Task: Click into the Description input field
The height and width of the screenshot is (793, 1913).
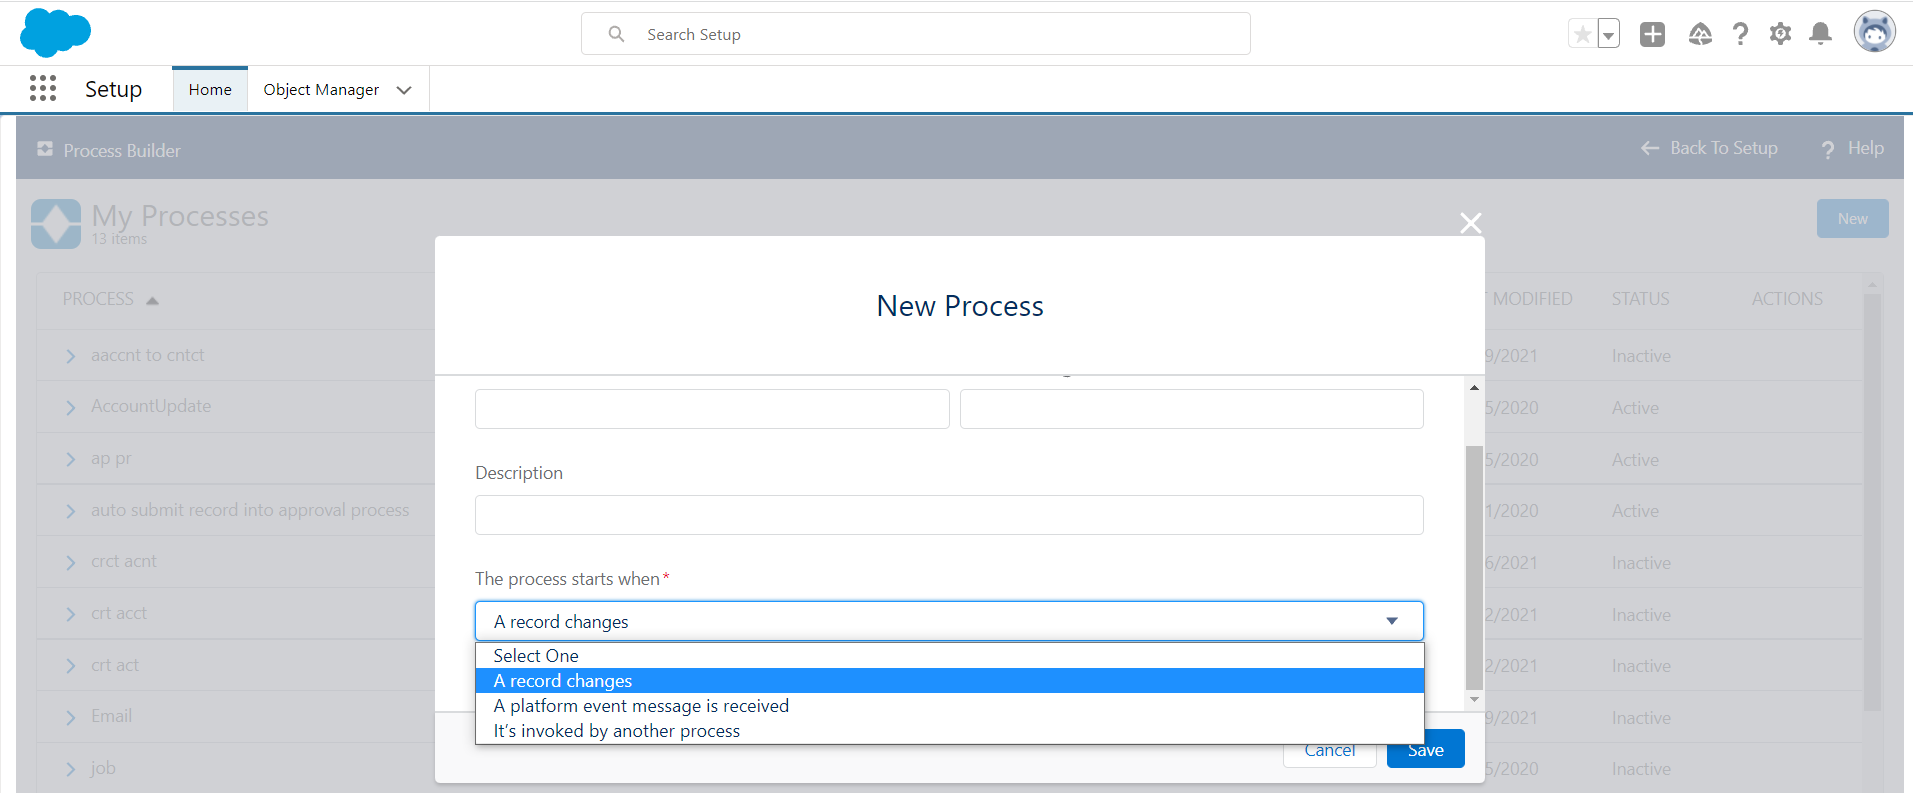Action: tap(948, 515)
